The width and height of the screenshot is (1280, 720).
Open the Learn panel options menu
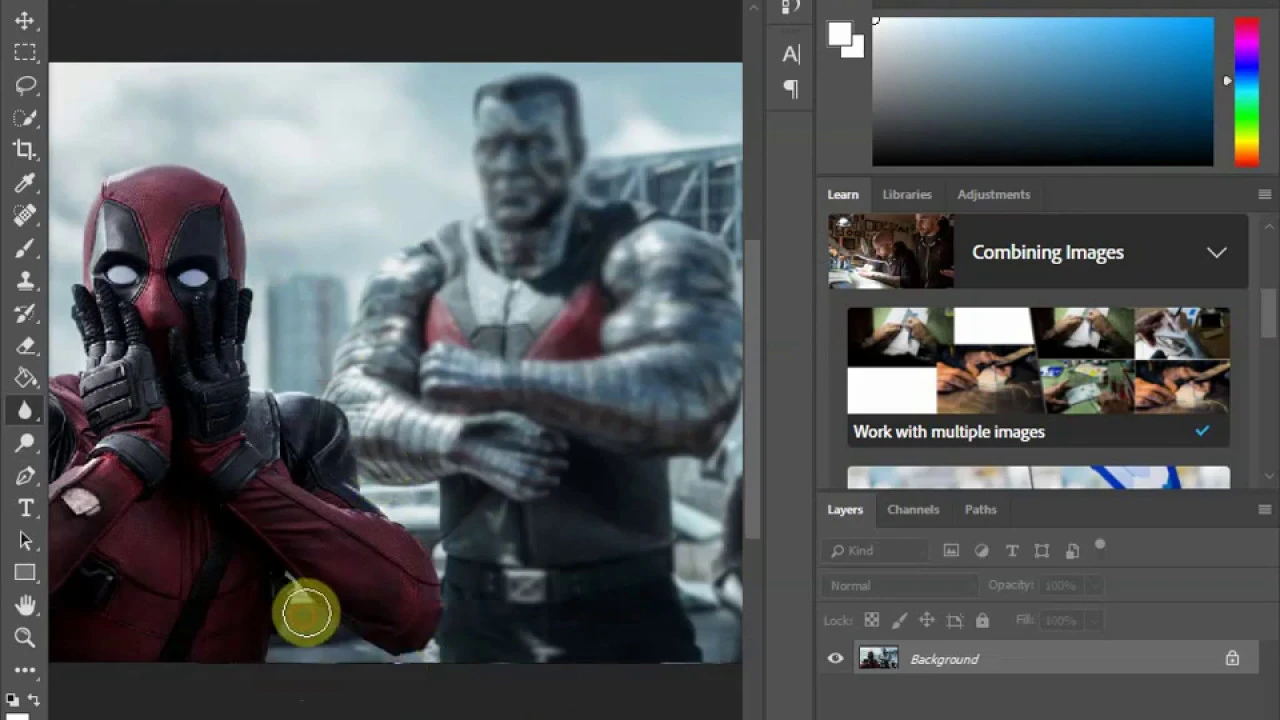click(1264, 194)
